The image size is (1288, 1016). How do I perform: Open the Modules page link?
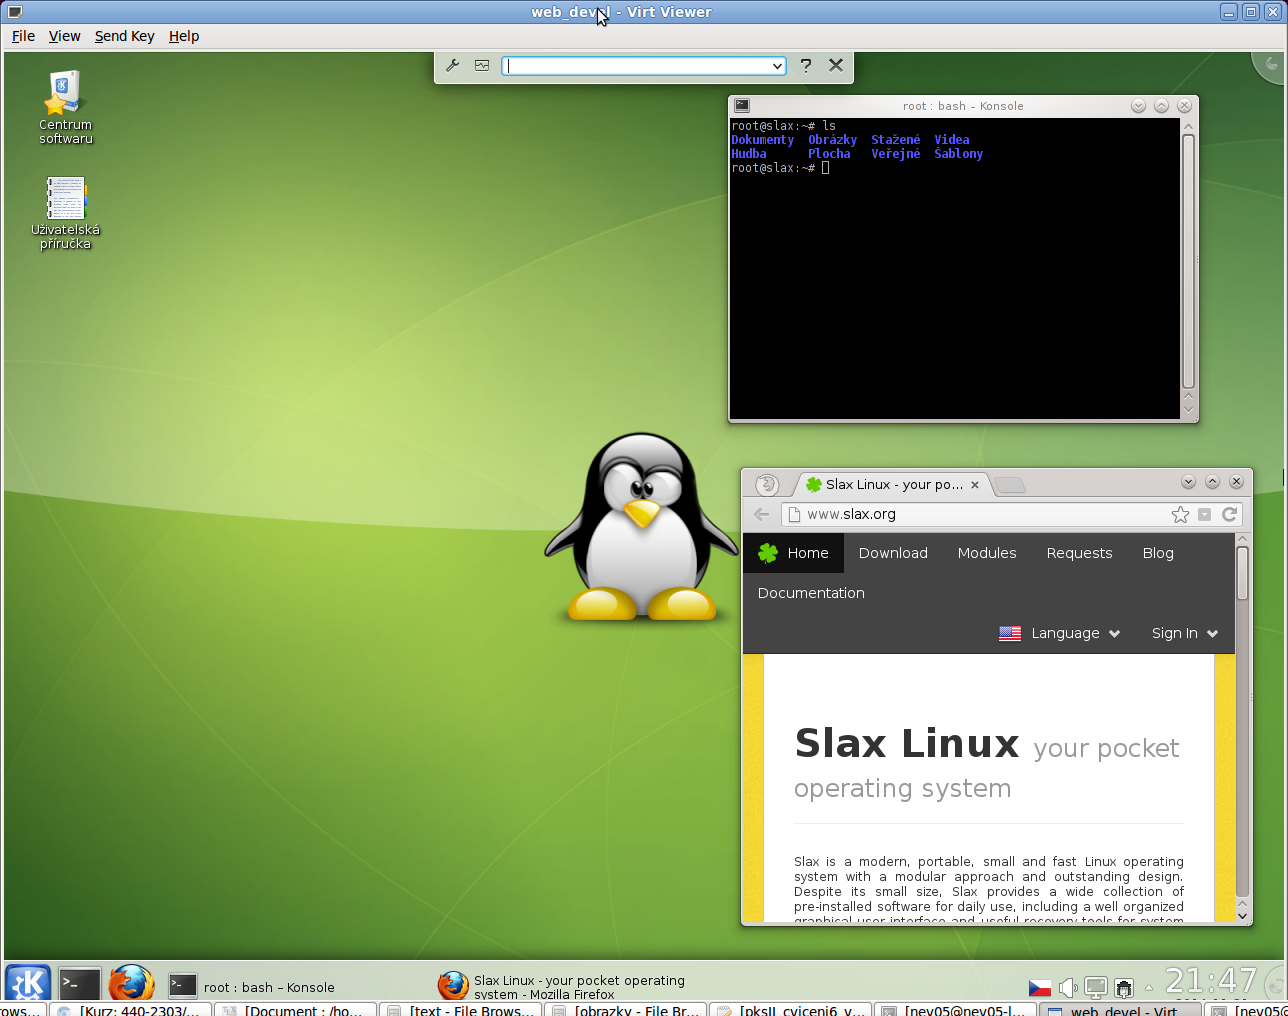987,553
